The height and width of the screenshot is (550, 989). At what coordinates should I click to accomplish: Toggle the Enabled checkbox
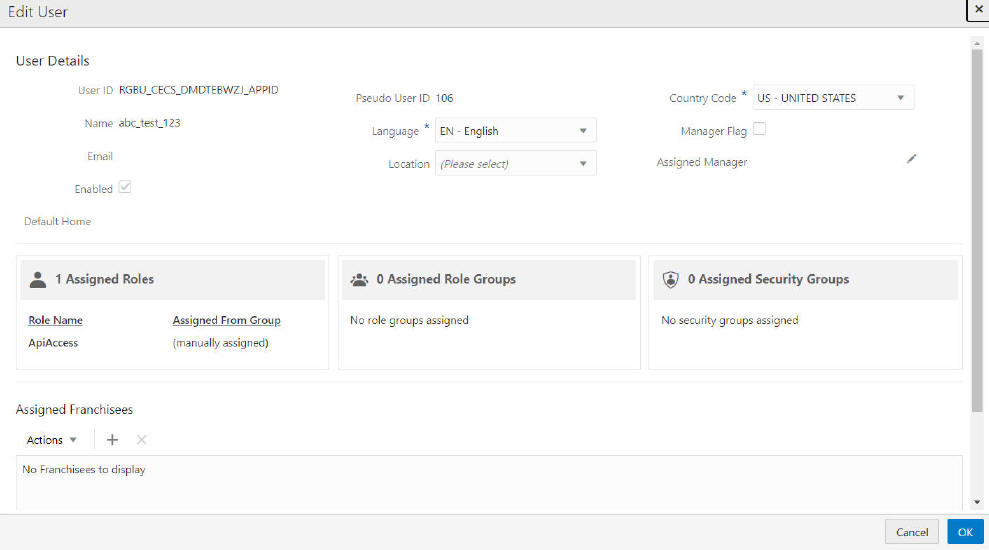125,187
